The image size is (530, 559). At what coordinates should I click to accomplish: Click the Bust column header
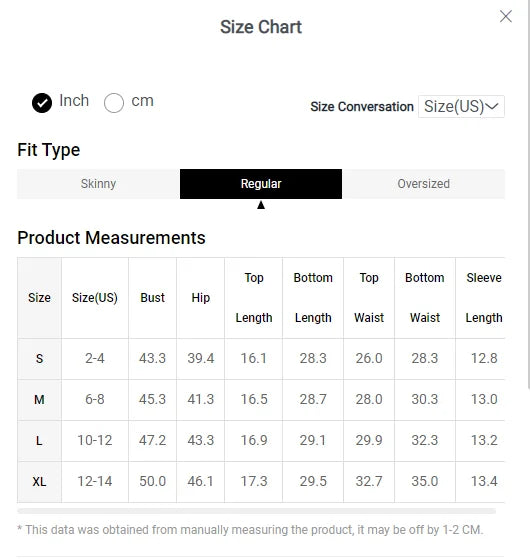[153, 298]
